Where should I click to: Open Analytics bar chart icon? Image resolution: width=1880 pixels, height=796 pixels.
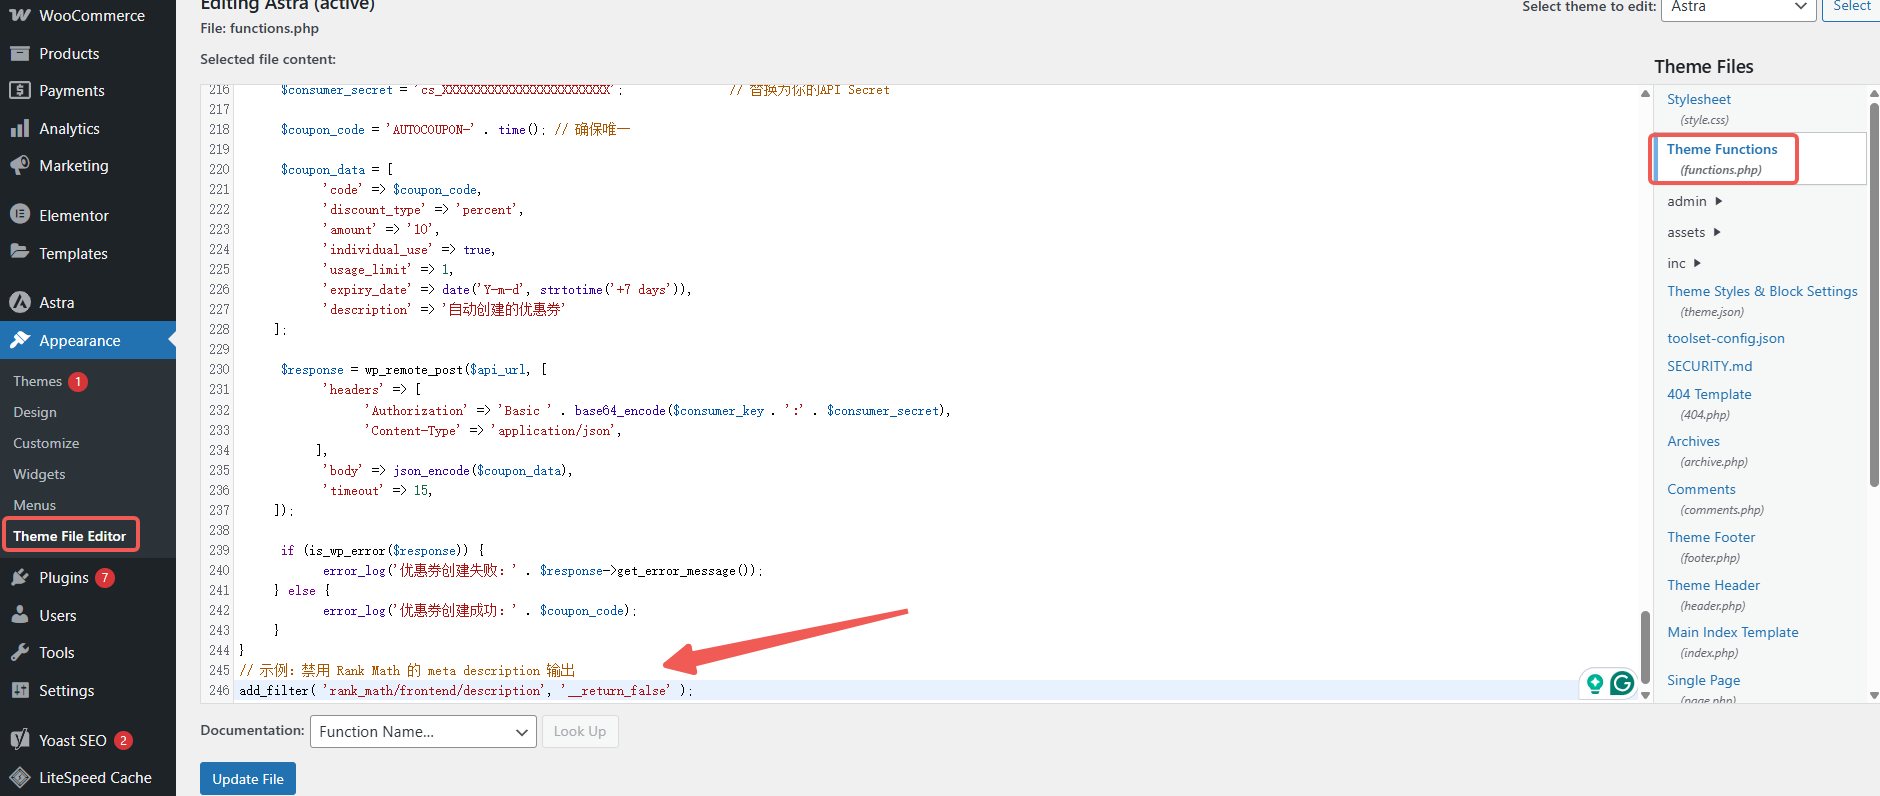coord(20,129)
